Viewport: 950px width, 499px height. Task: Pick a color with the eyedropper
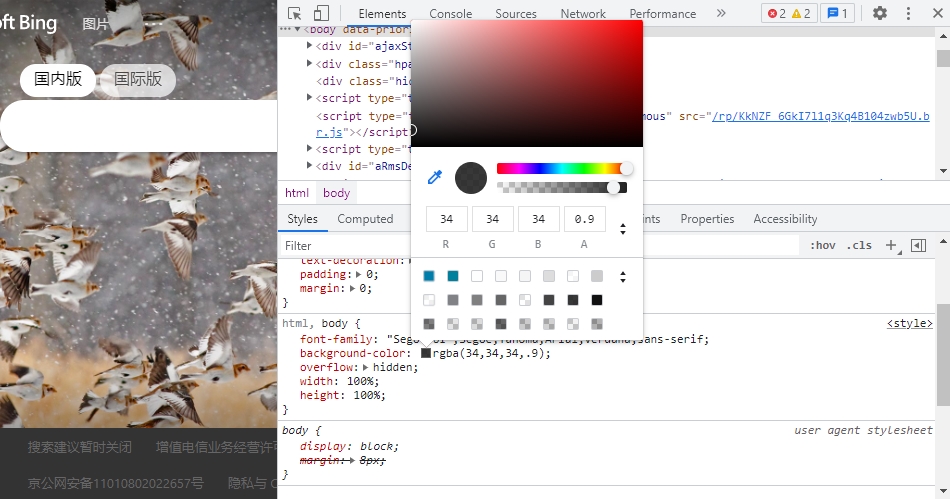click(x=434, y=177)
